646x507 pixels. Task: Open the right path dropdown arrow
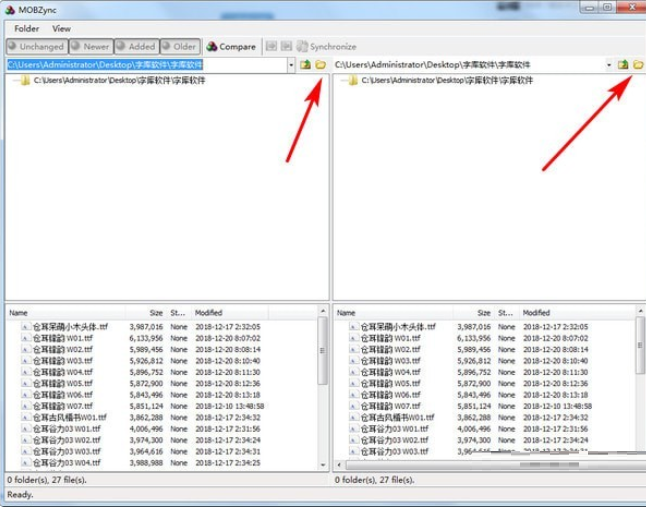click(x=608, y=65)
